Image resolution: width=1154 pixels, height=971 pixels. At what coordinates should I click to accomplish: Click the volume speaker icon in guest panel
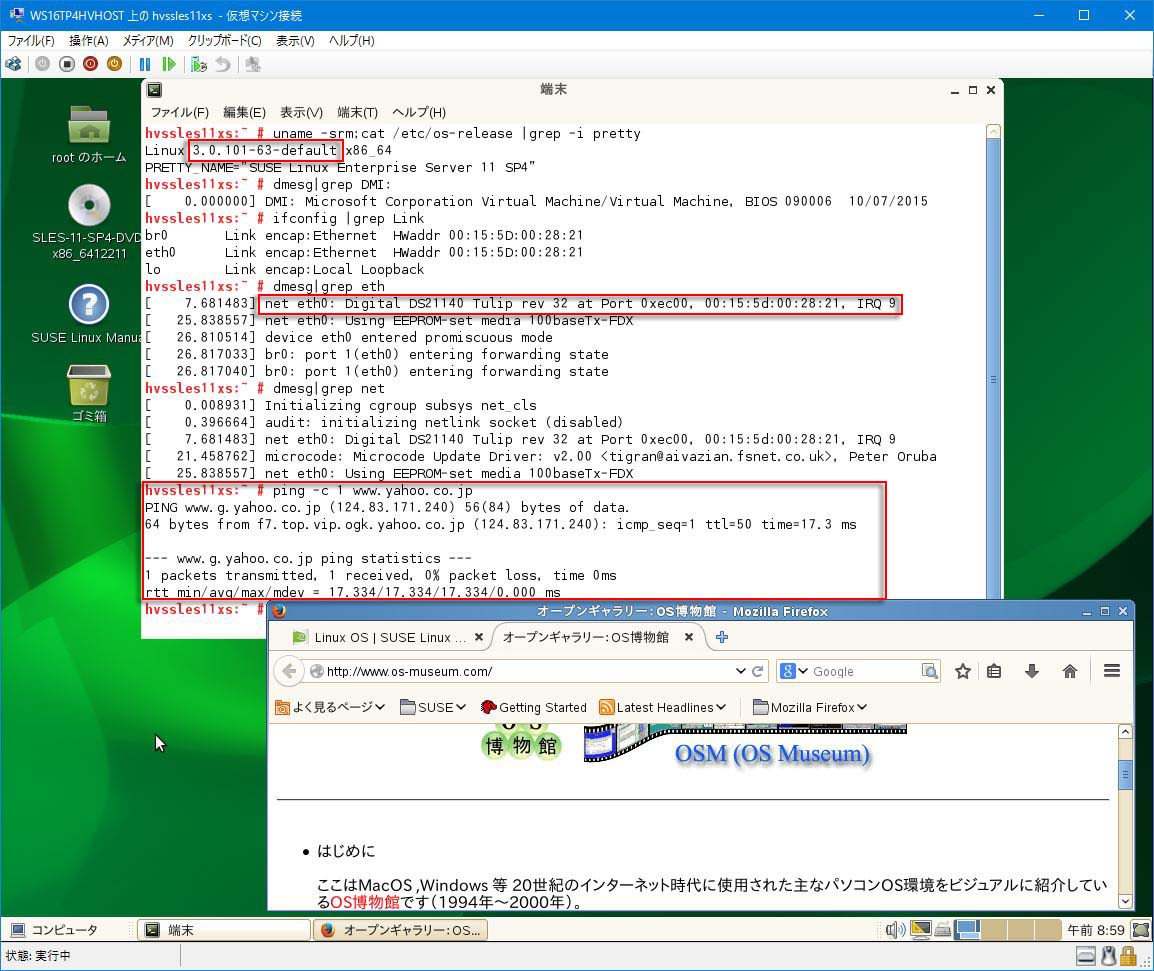click(x=895, y=930)
